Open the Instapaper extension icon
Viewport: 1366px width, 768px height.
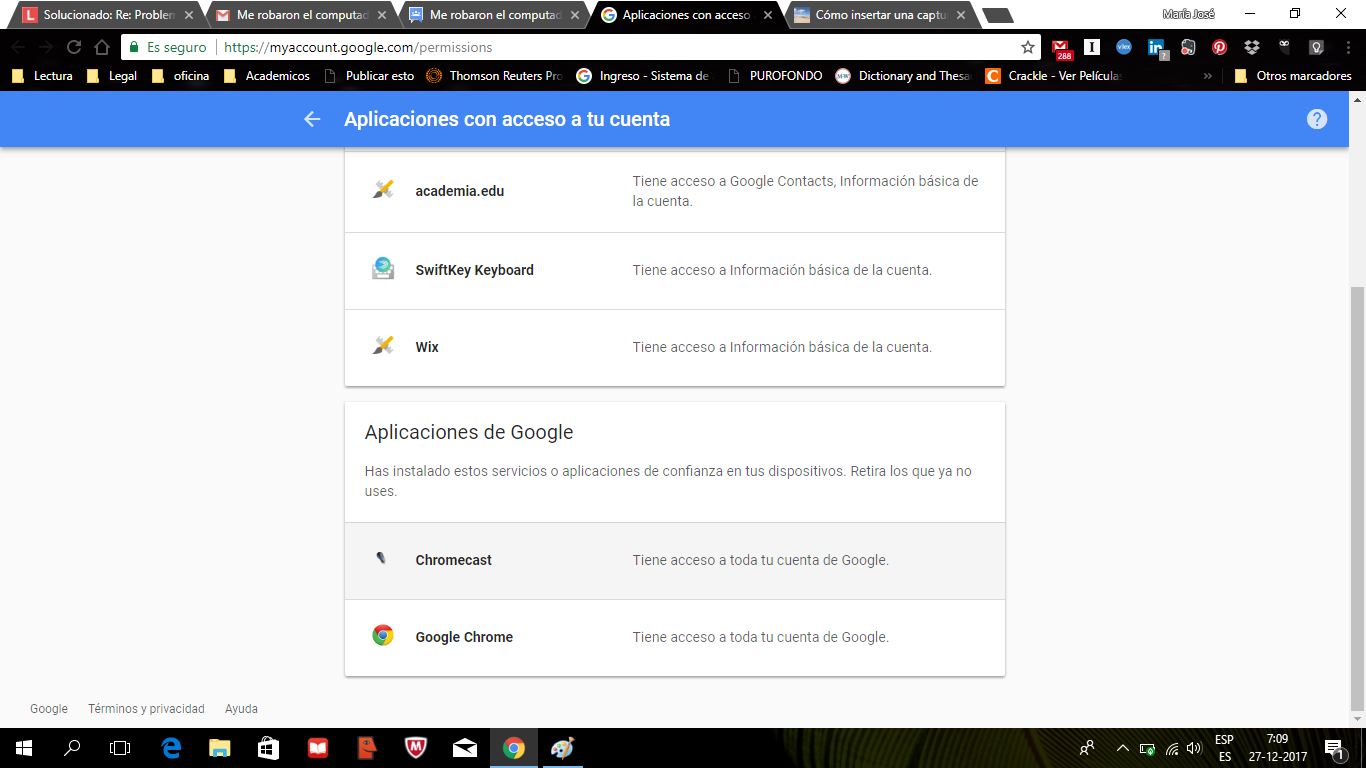pos(1092,47)
